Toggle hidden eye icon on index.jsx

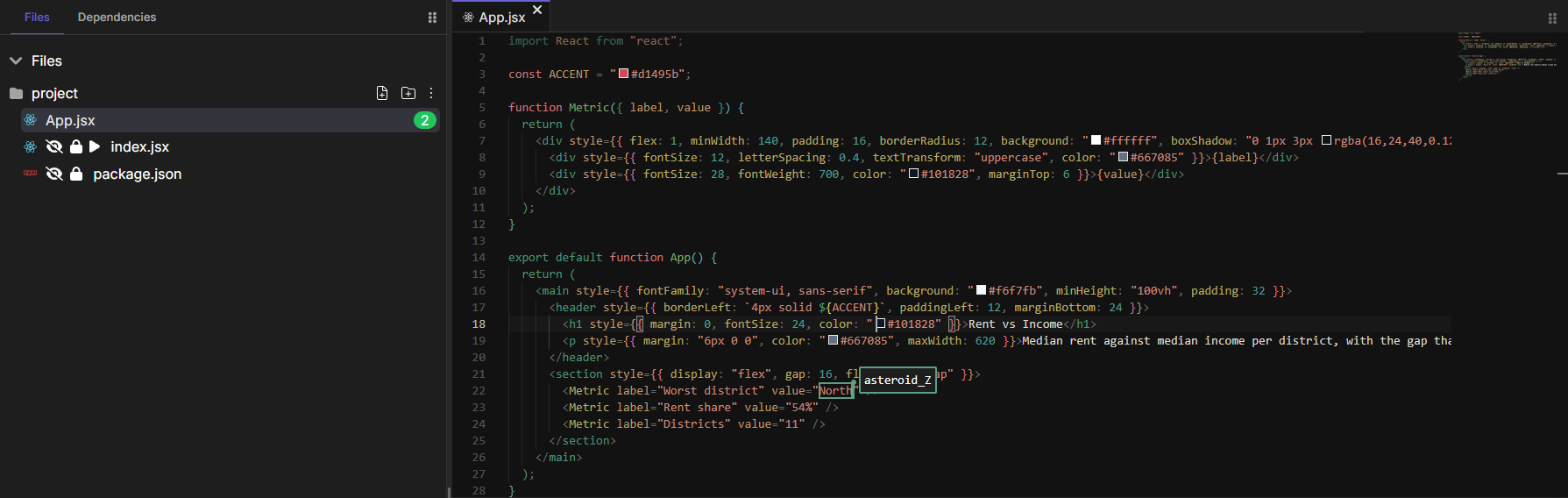click(55, 147)
